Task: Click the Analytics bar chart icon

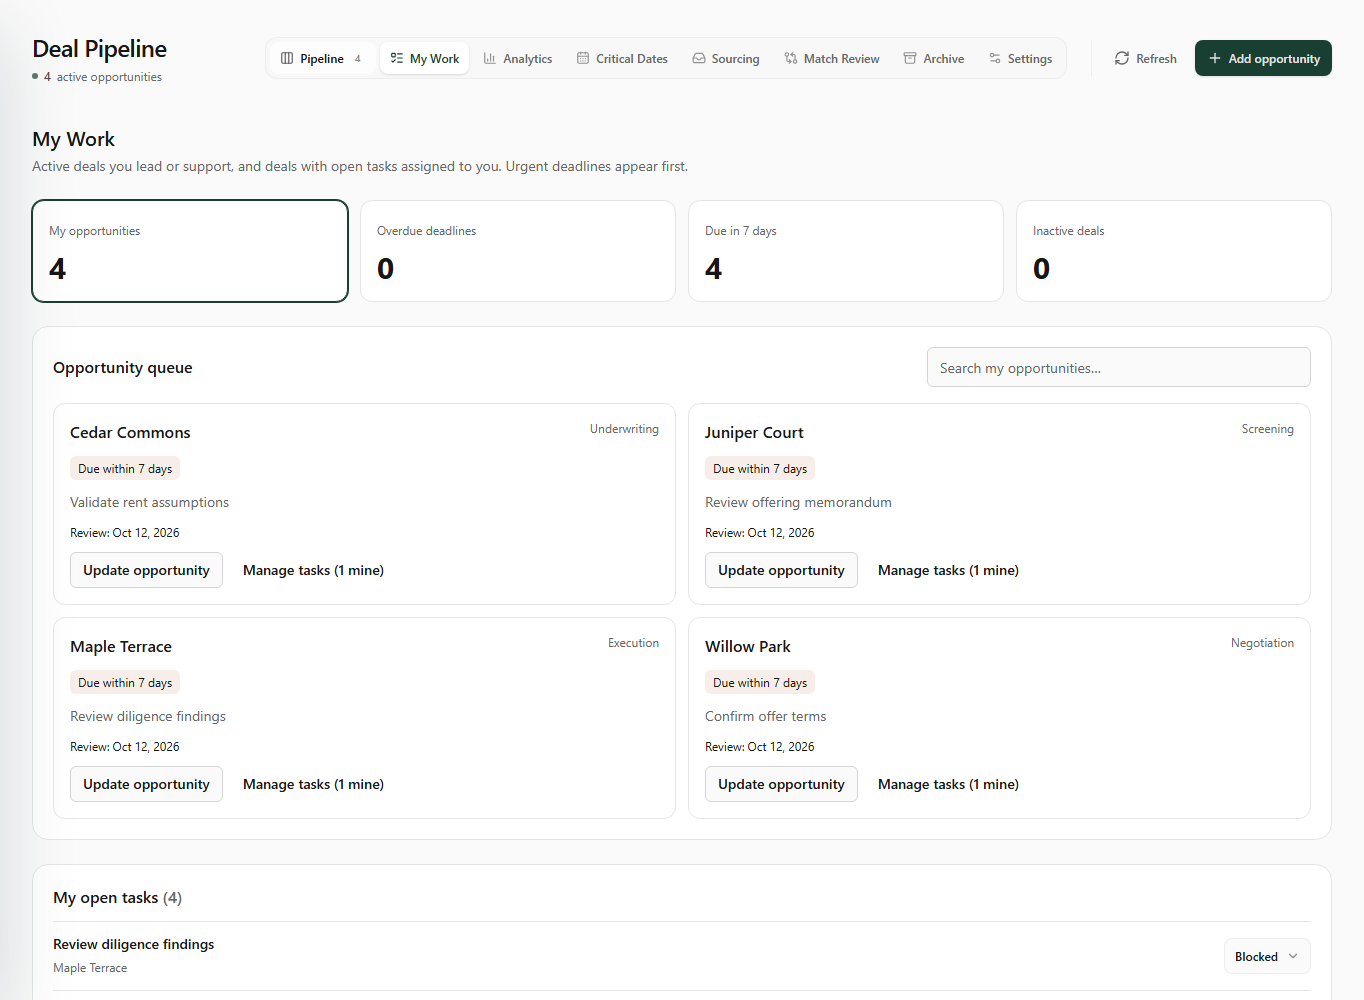Action: (490, 58)
